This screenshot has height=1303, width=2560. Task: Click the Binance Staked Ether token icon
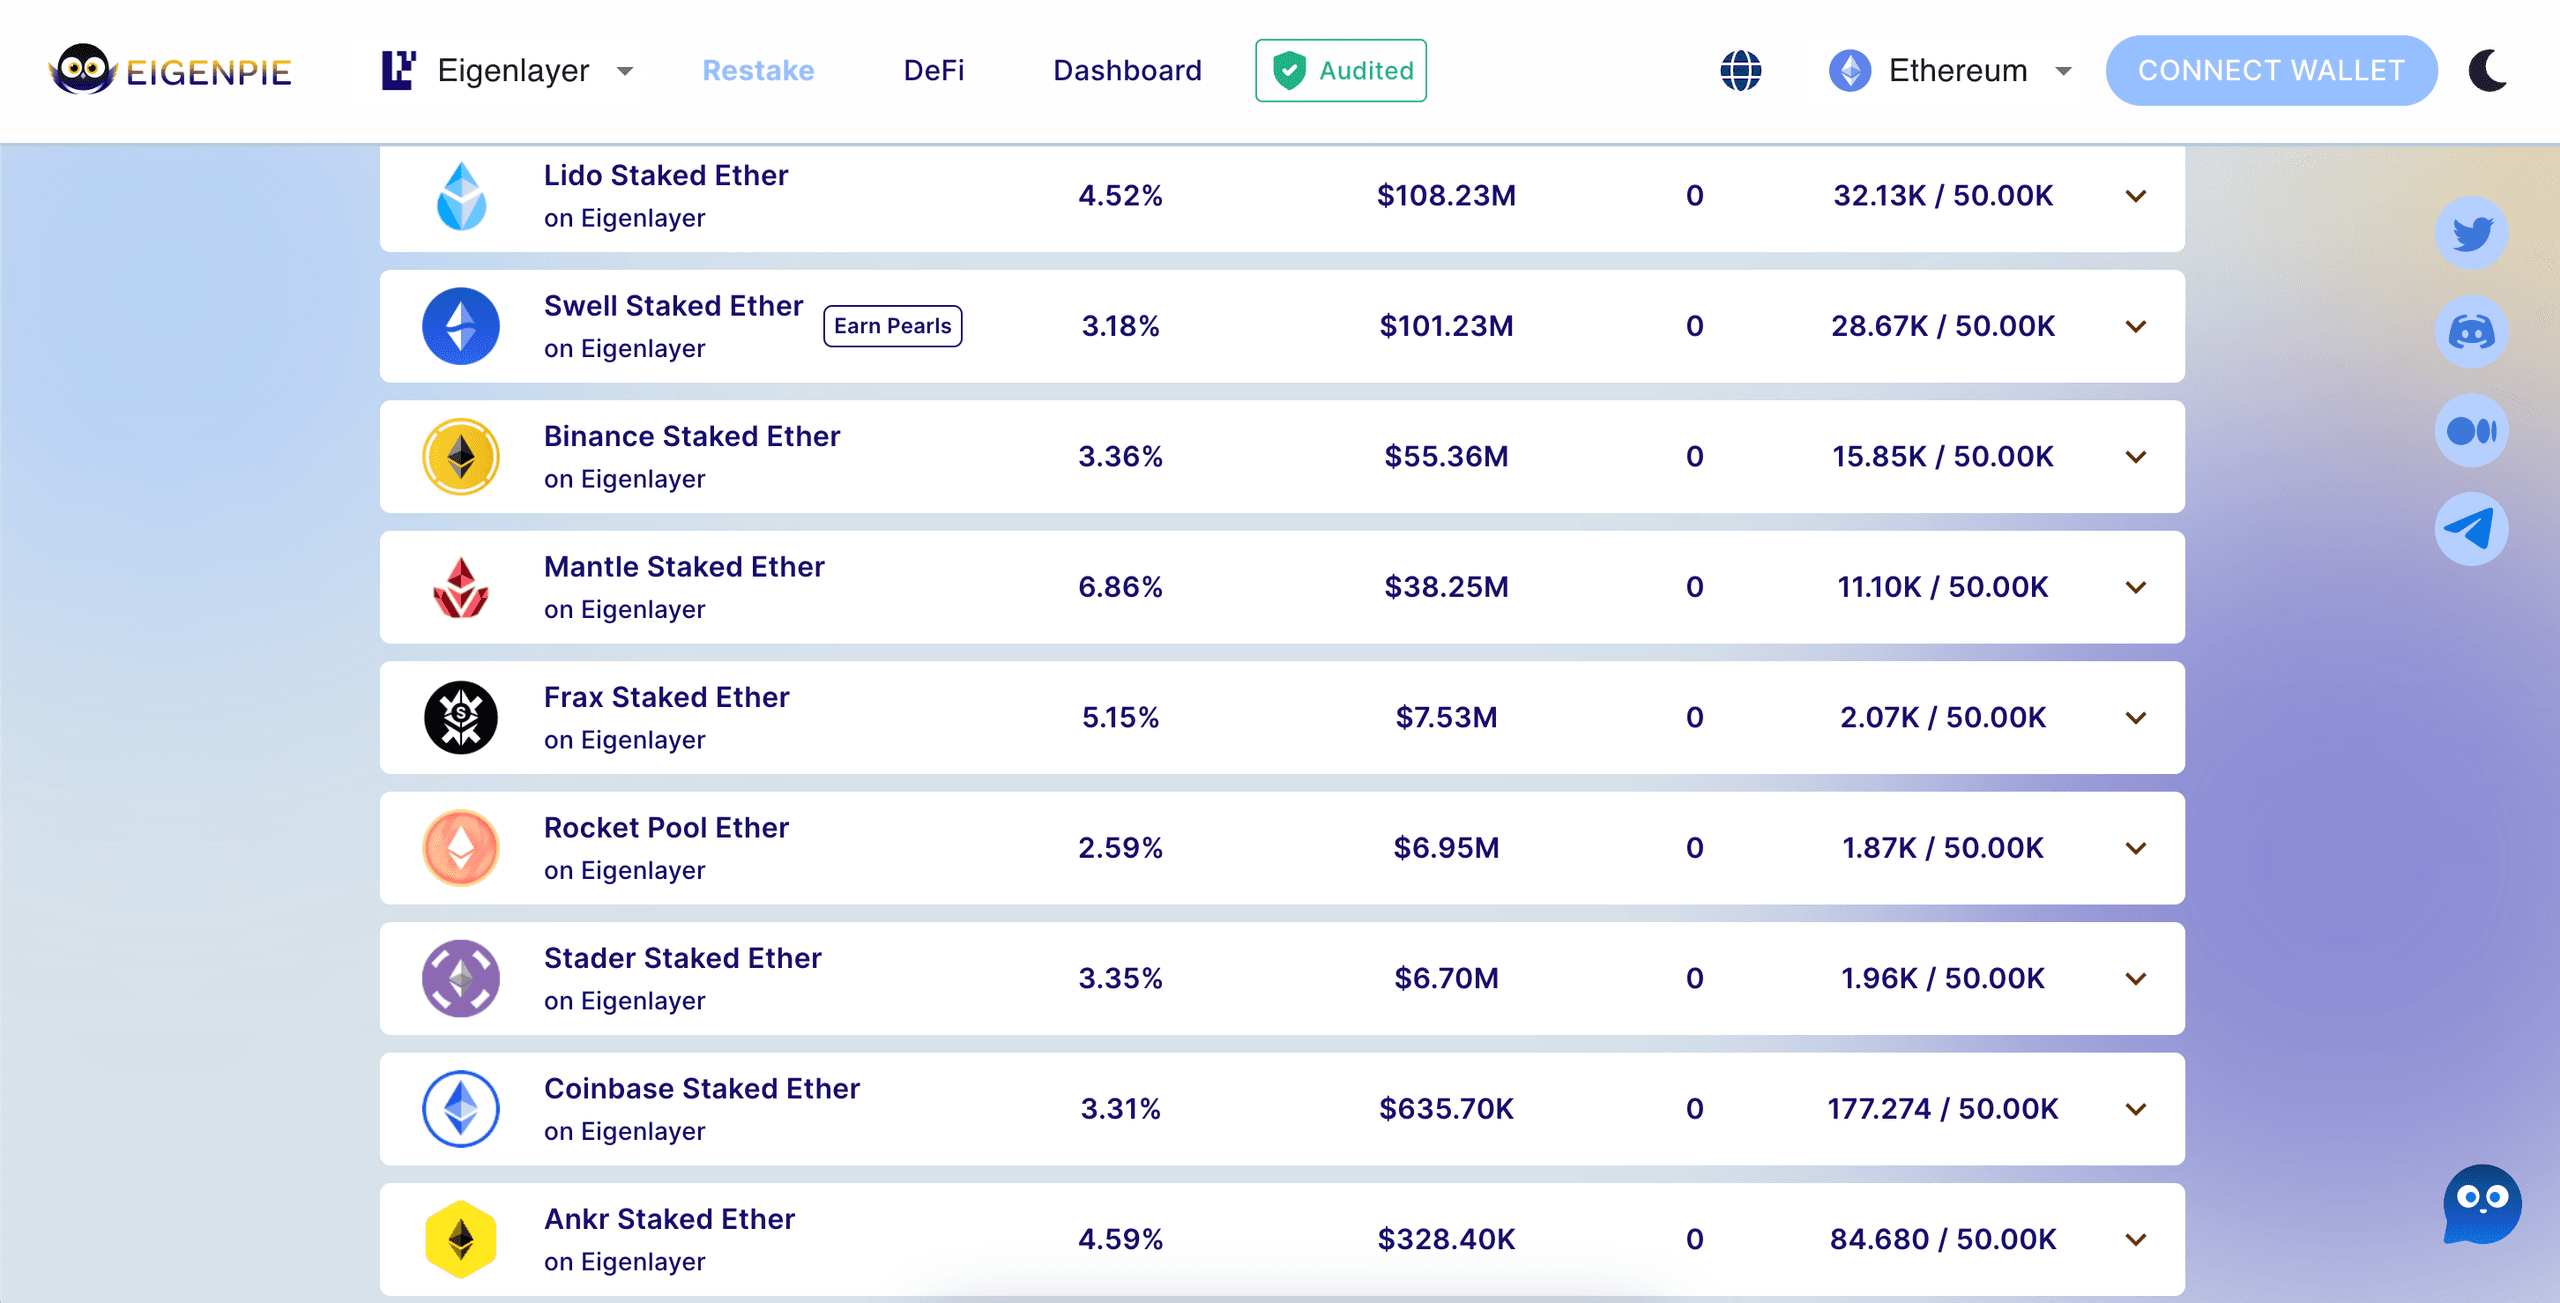[461, 457]
